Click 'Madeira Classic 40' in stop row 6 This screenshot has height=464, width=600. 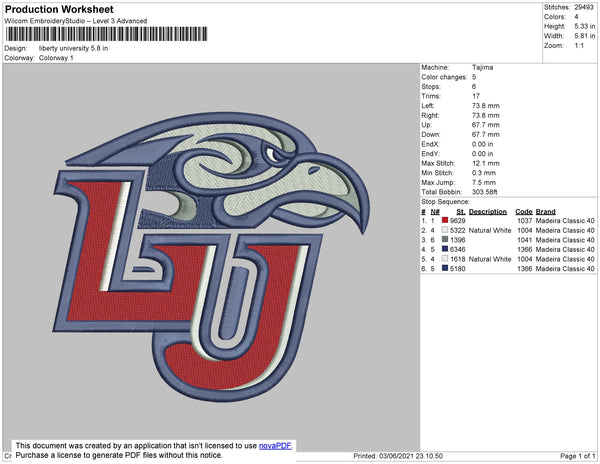click(x=565, y=269)
